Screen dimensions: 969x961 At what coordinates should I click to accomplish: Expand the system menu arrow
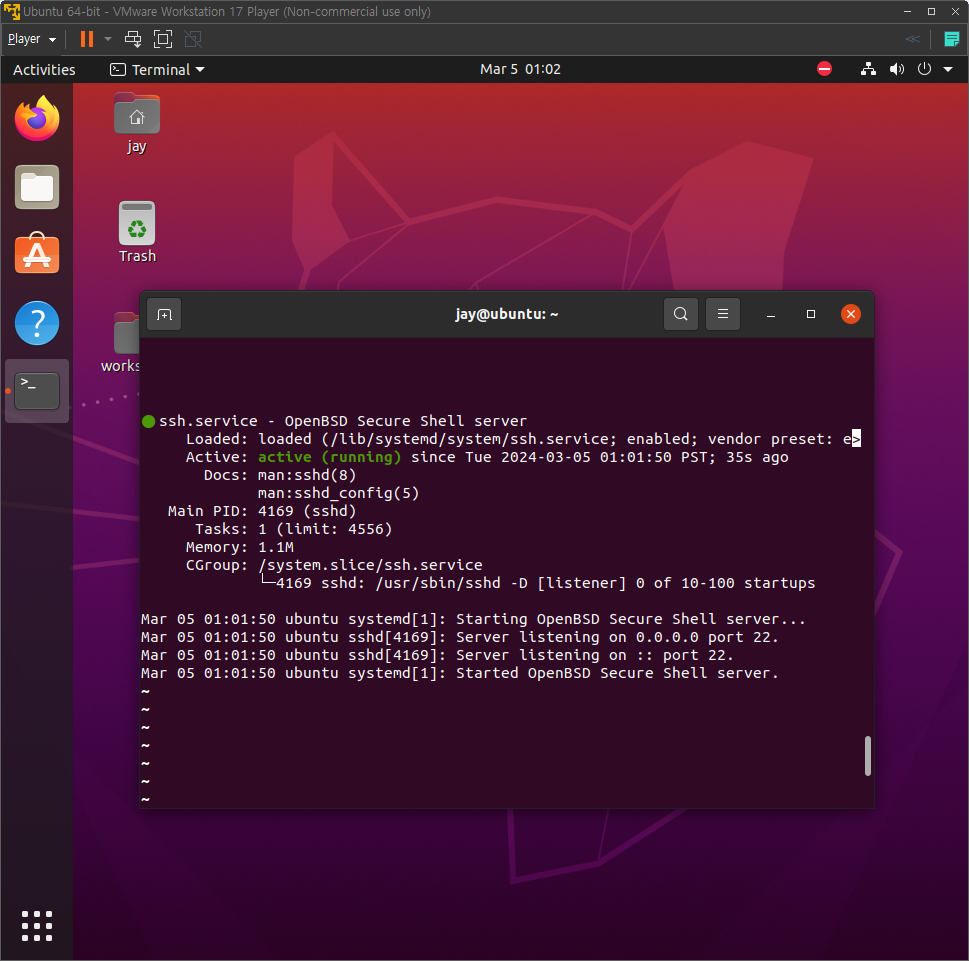[948, 69]
